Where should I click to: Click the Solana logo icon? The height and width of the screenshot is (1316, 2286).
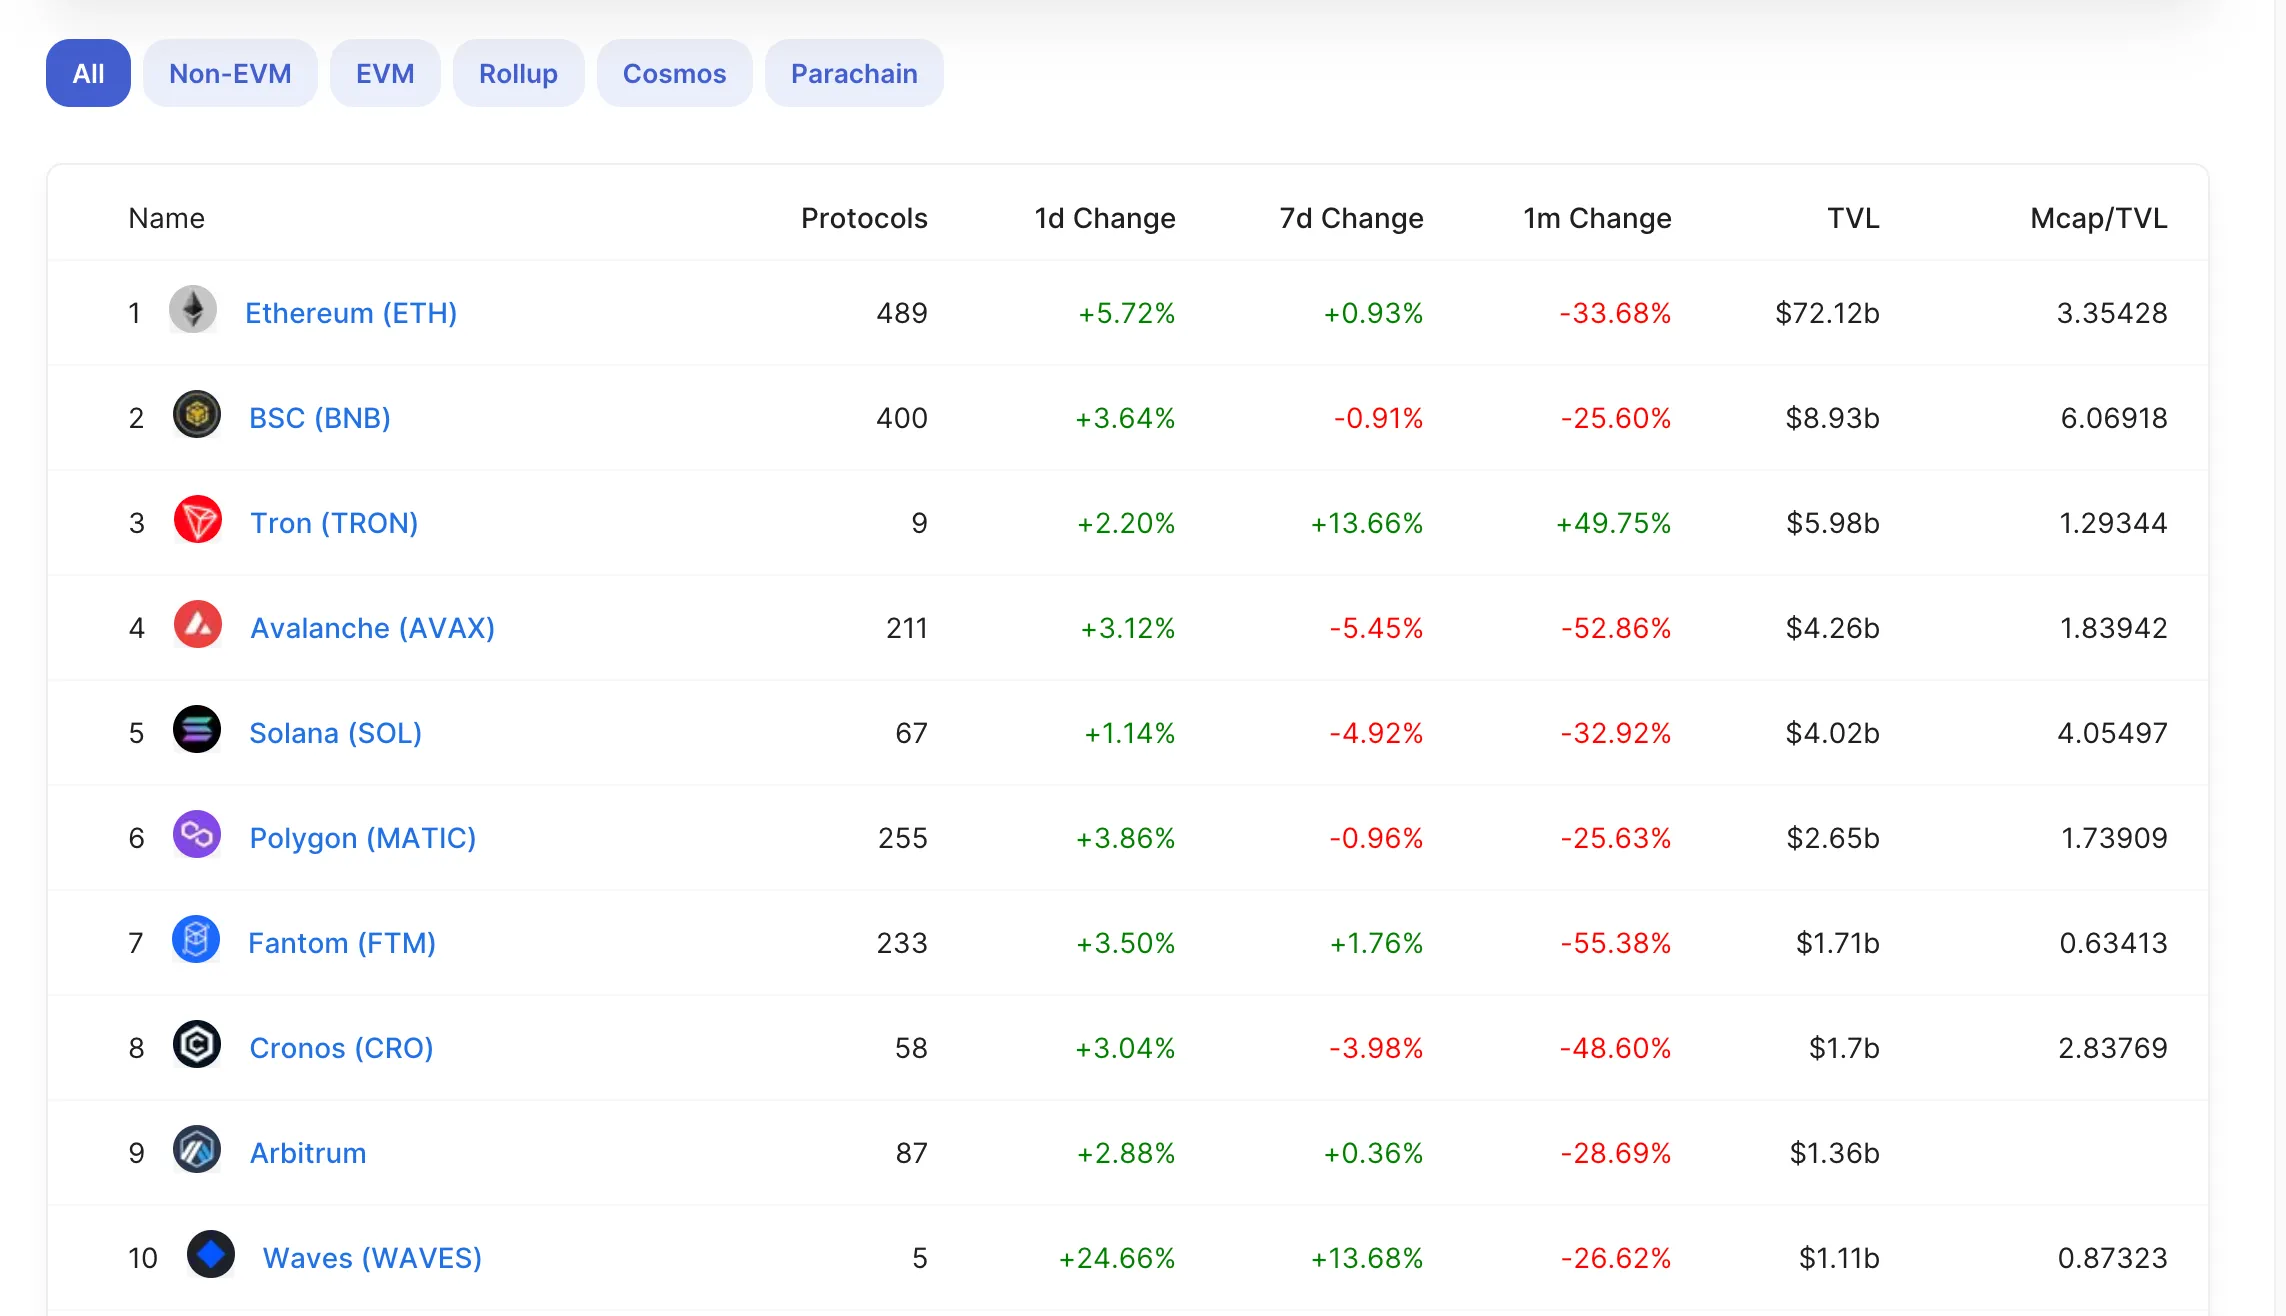[x=197, y=730]
